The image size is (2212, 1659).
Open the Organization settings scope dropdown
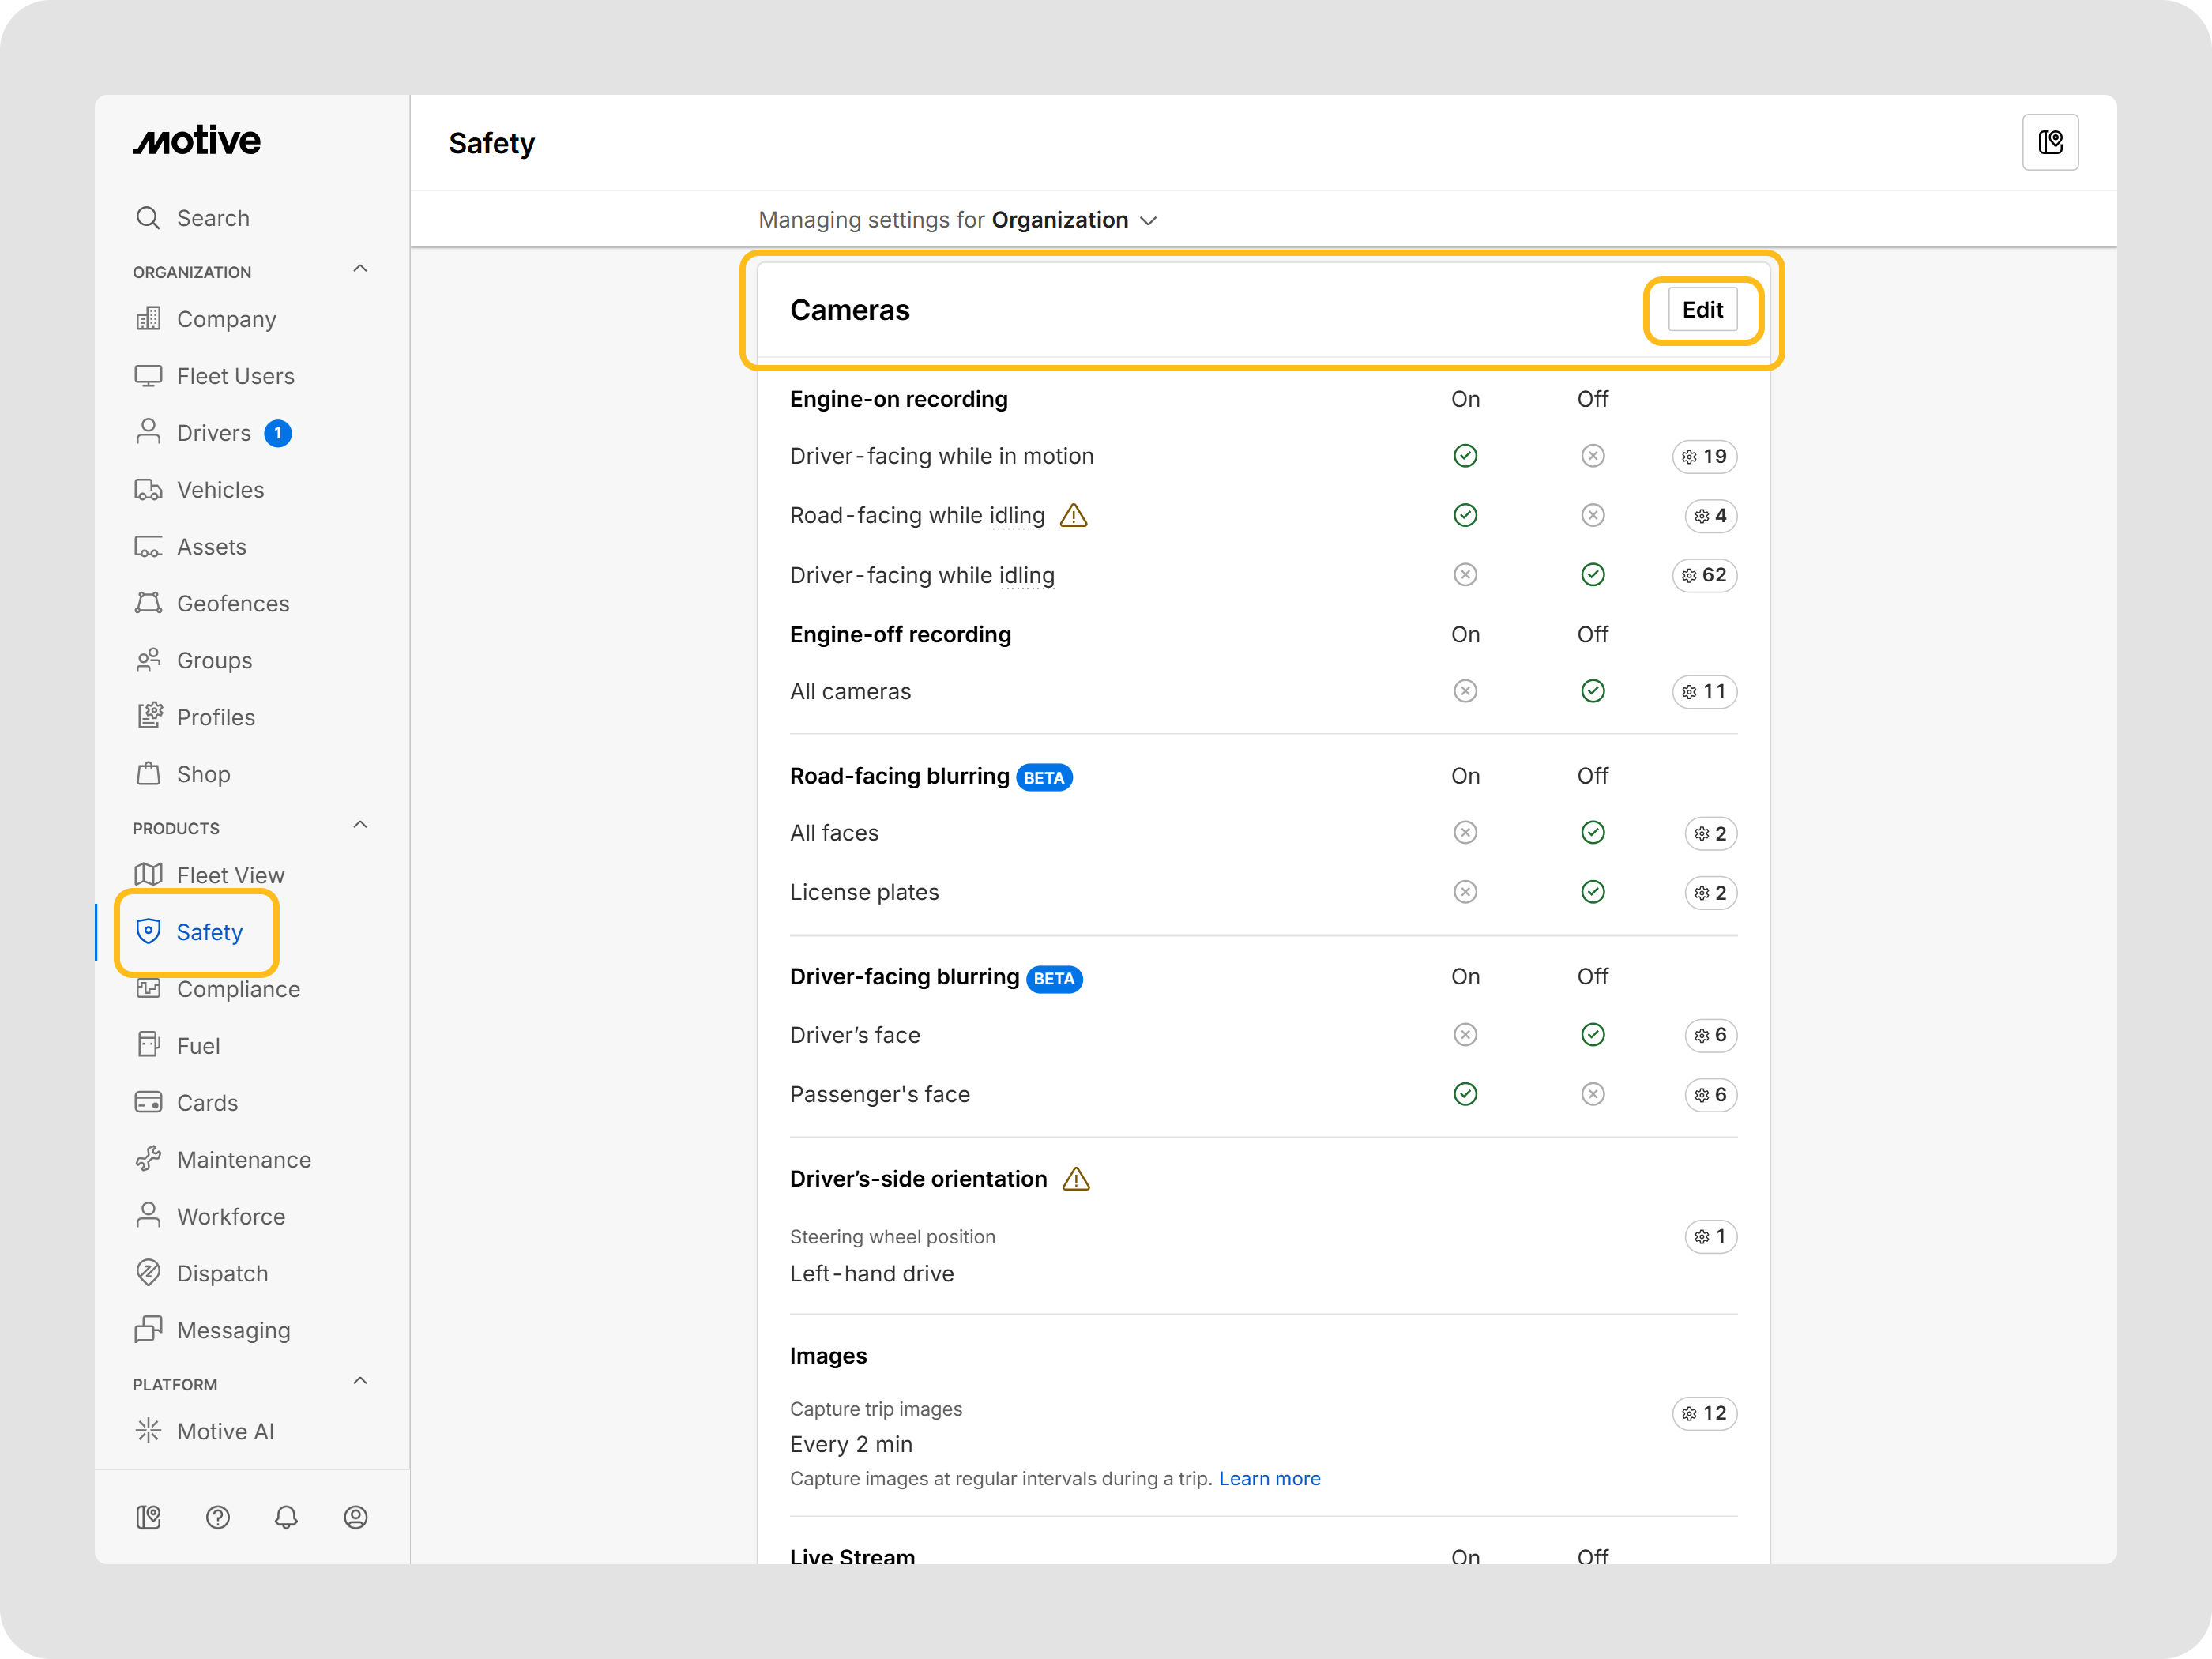(1074, 220)
